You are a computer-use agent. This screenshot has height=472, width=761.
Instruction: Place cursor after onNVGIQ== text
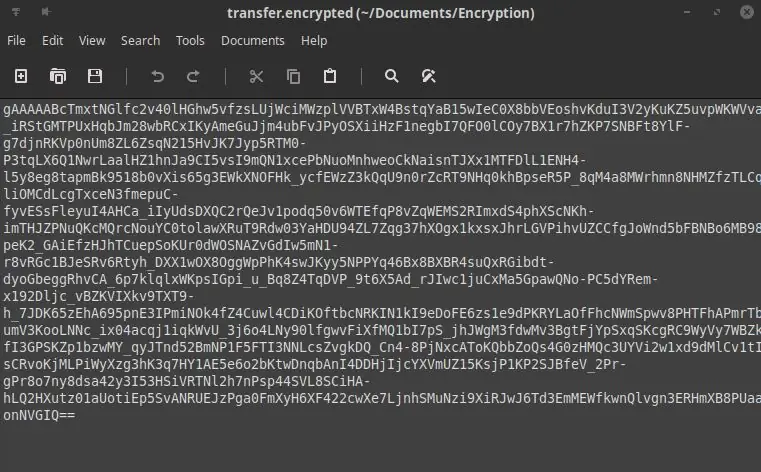tap(76, 415)
